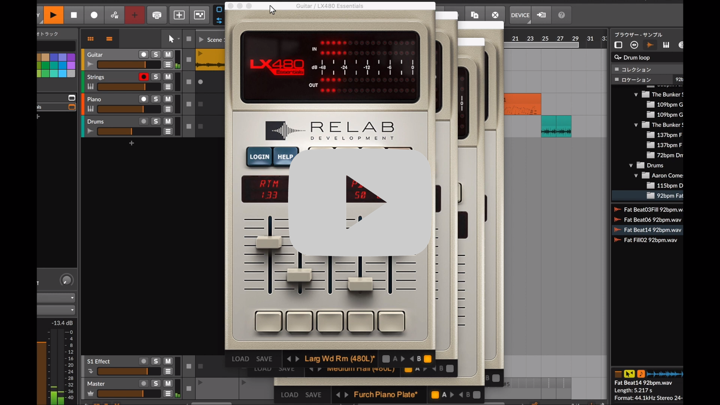The height and width of the screenshot is (405, 720).
Task: Click fifth square button under LX480 faders
Action: 391,321
